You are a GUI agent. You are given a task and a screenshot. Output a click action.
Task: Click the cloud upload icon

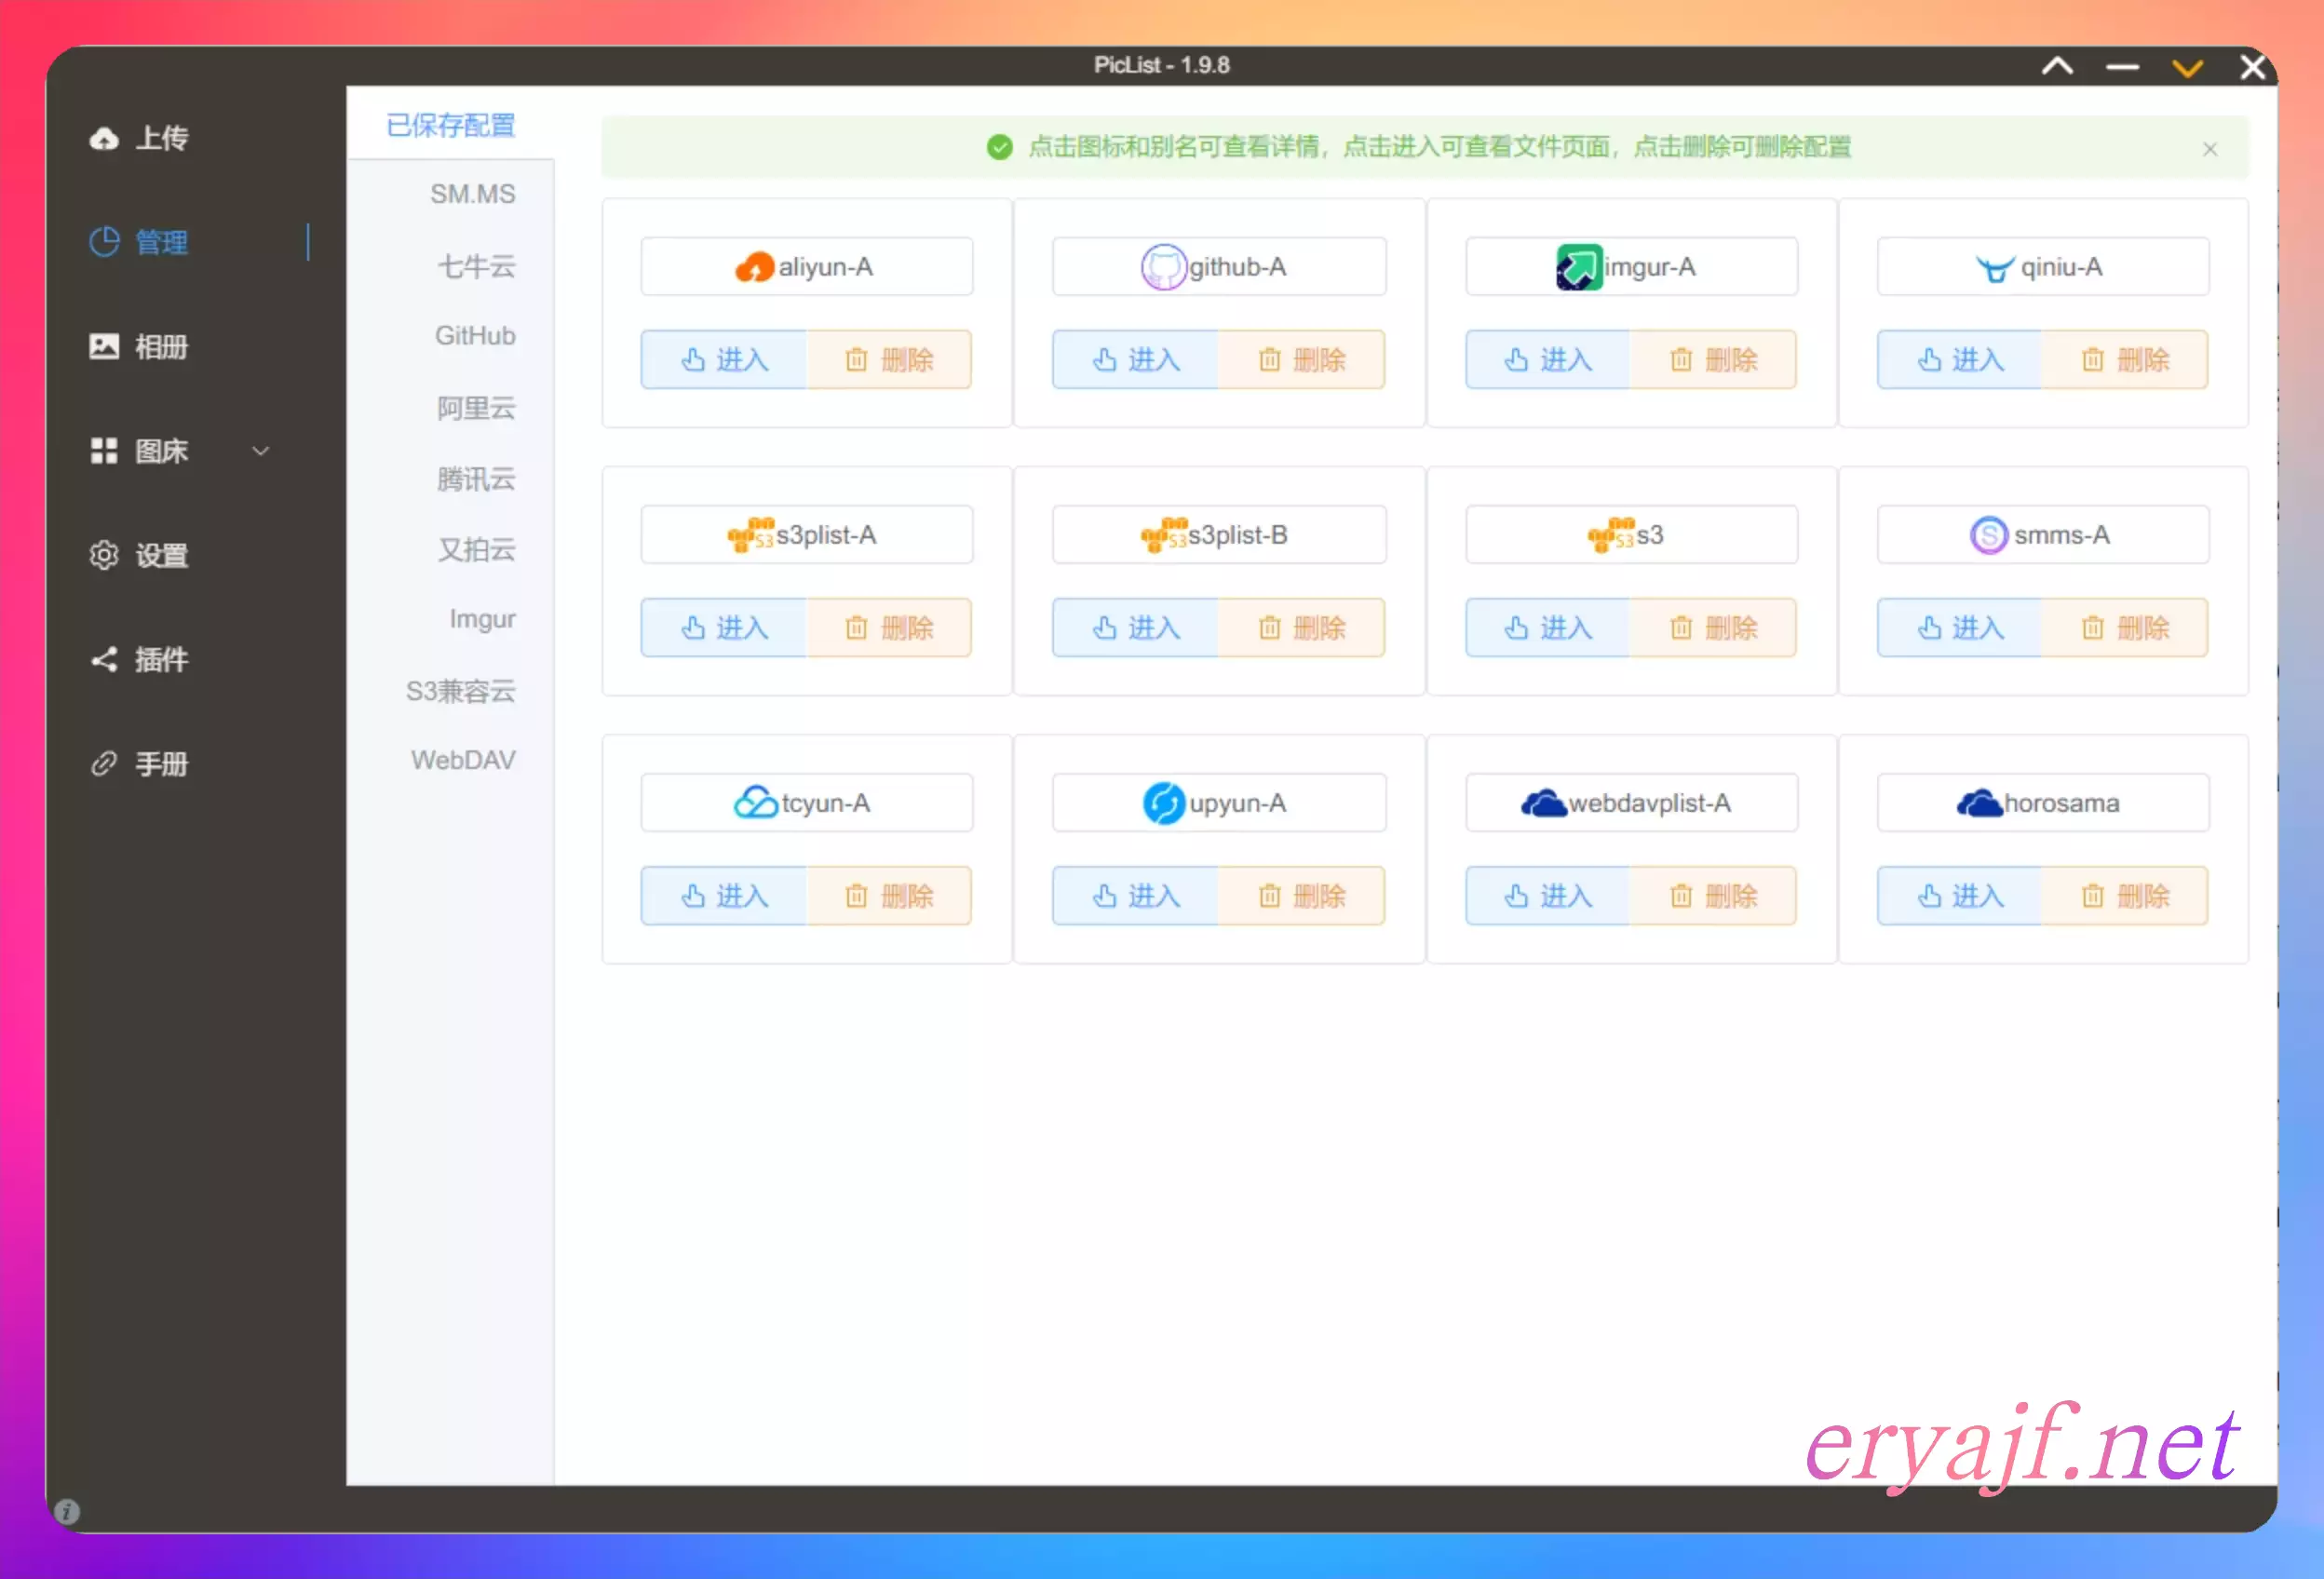(104, 138)
